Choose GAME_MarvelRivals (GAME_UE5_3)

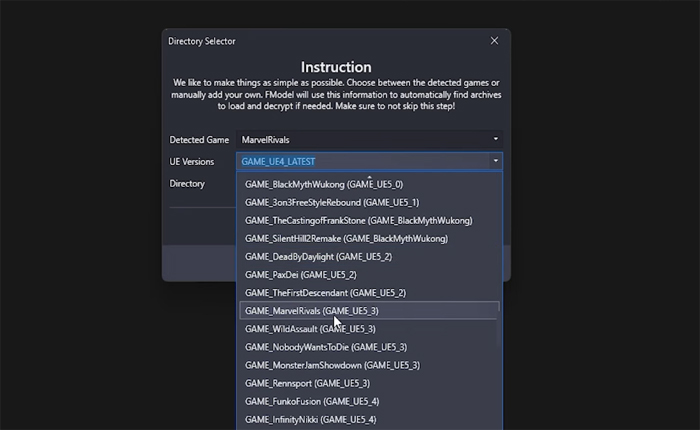point(311,311)
